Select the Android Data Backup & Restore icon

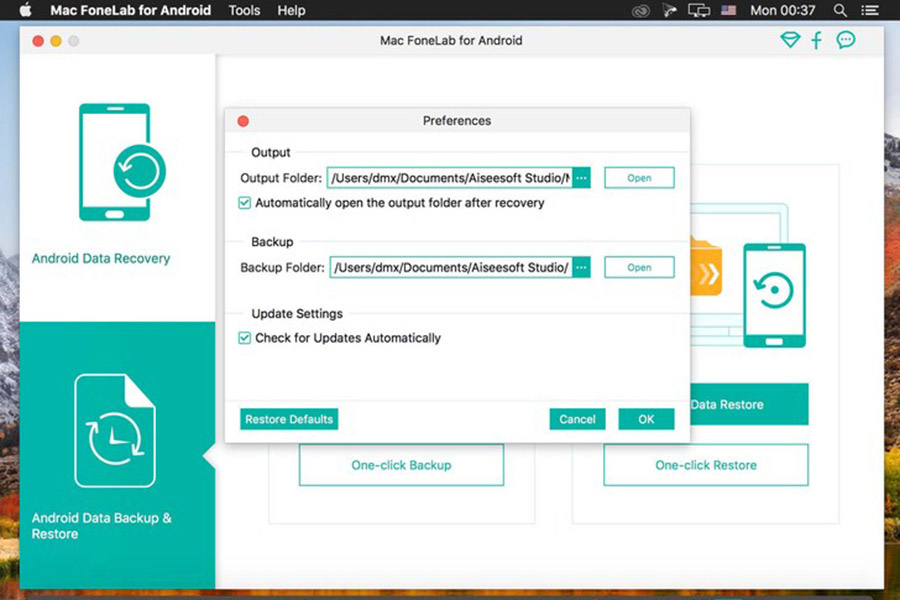[115, 431]
